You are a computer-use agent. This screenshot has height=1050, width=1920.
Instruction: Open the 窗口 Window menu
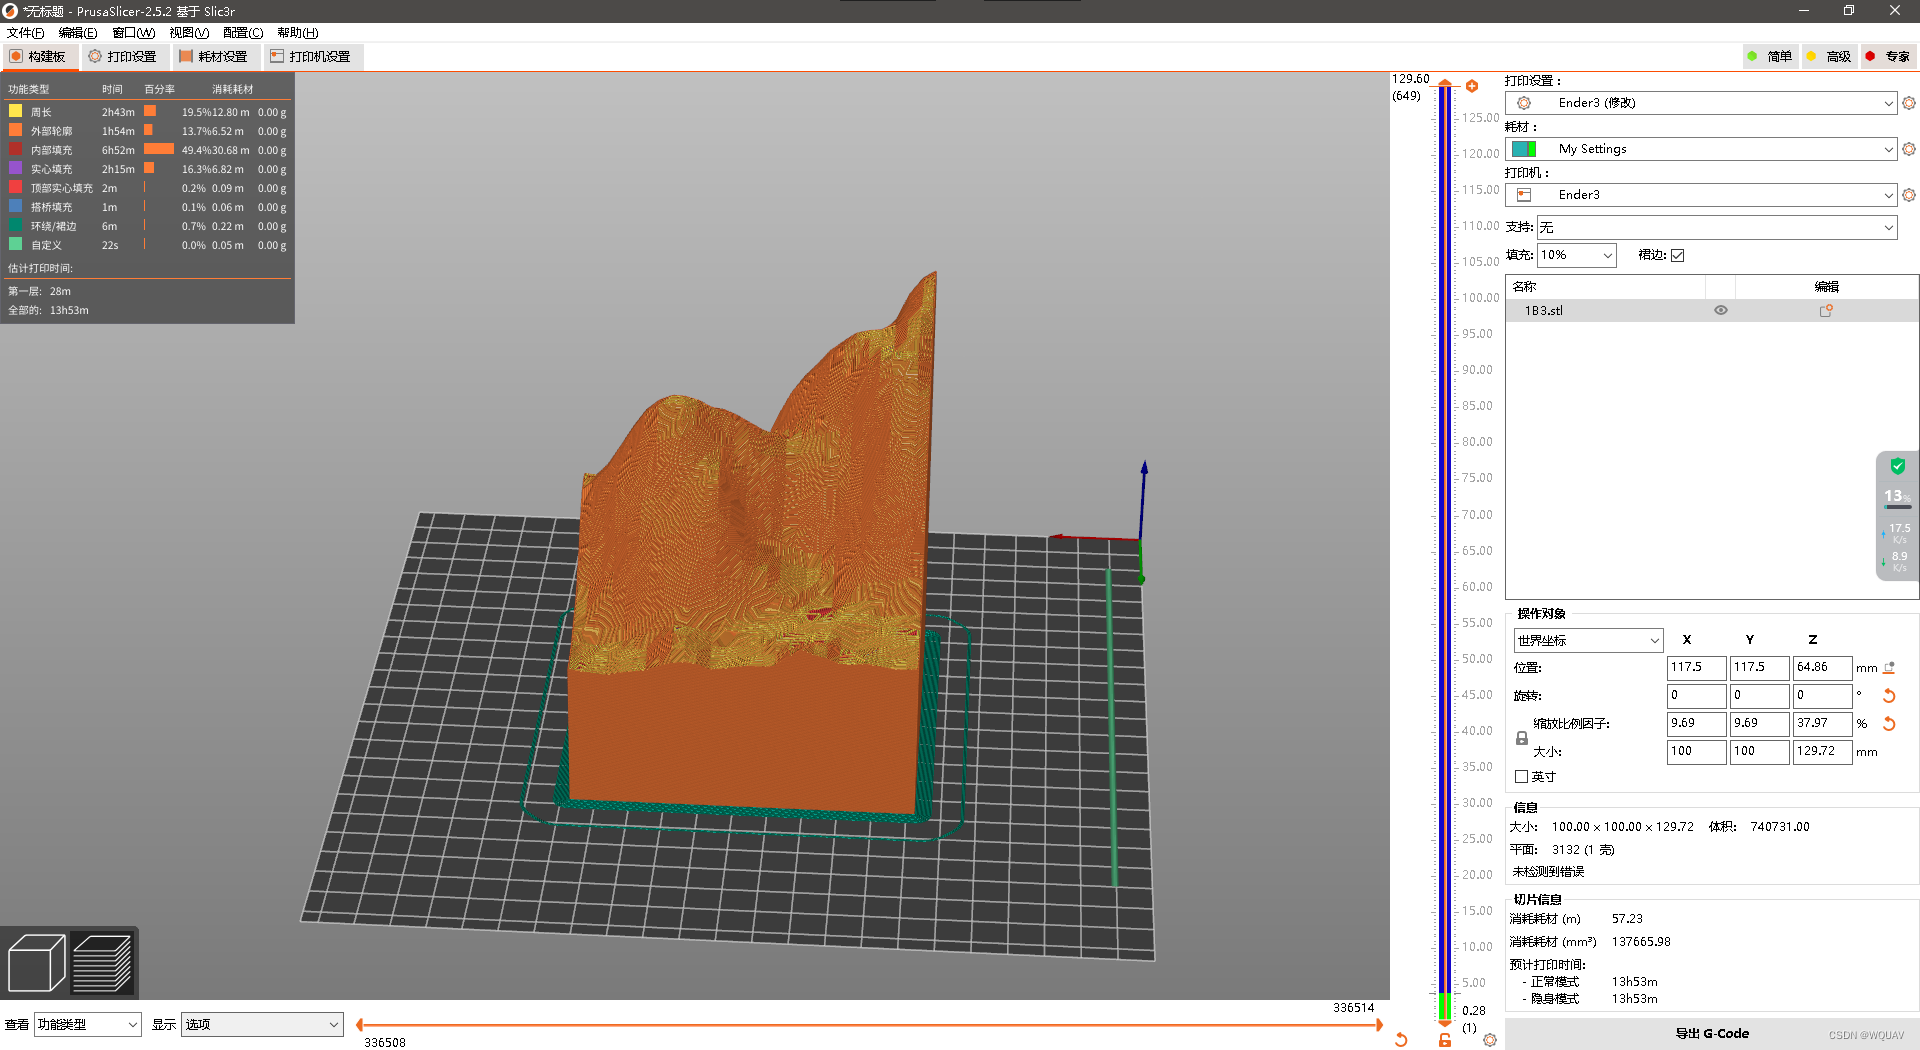(133, 33)
